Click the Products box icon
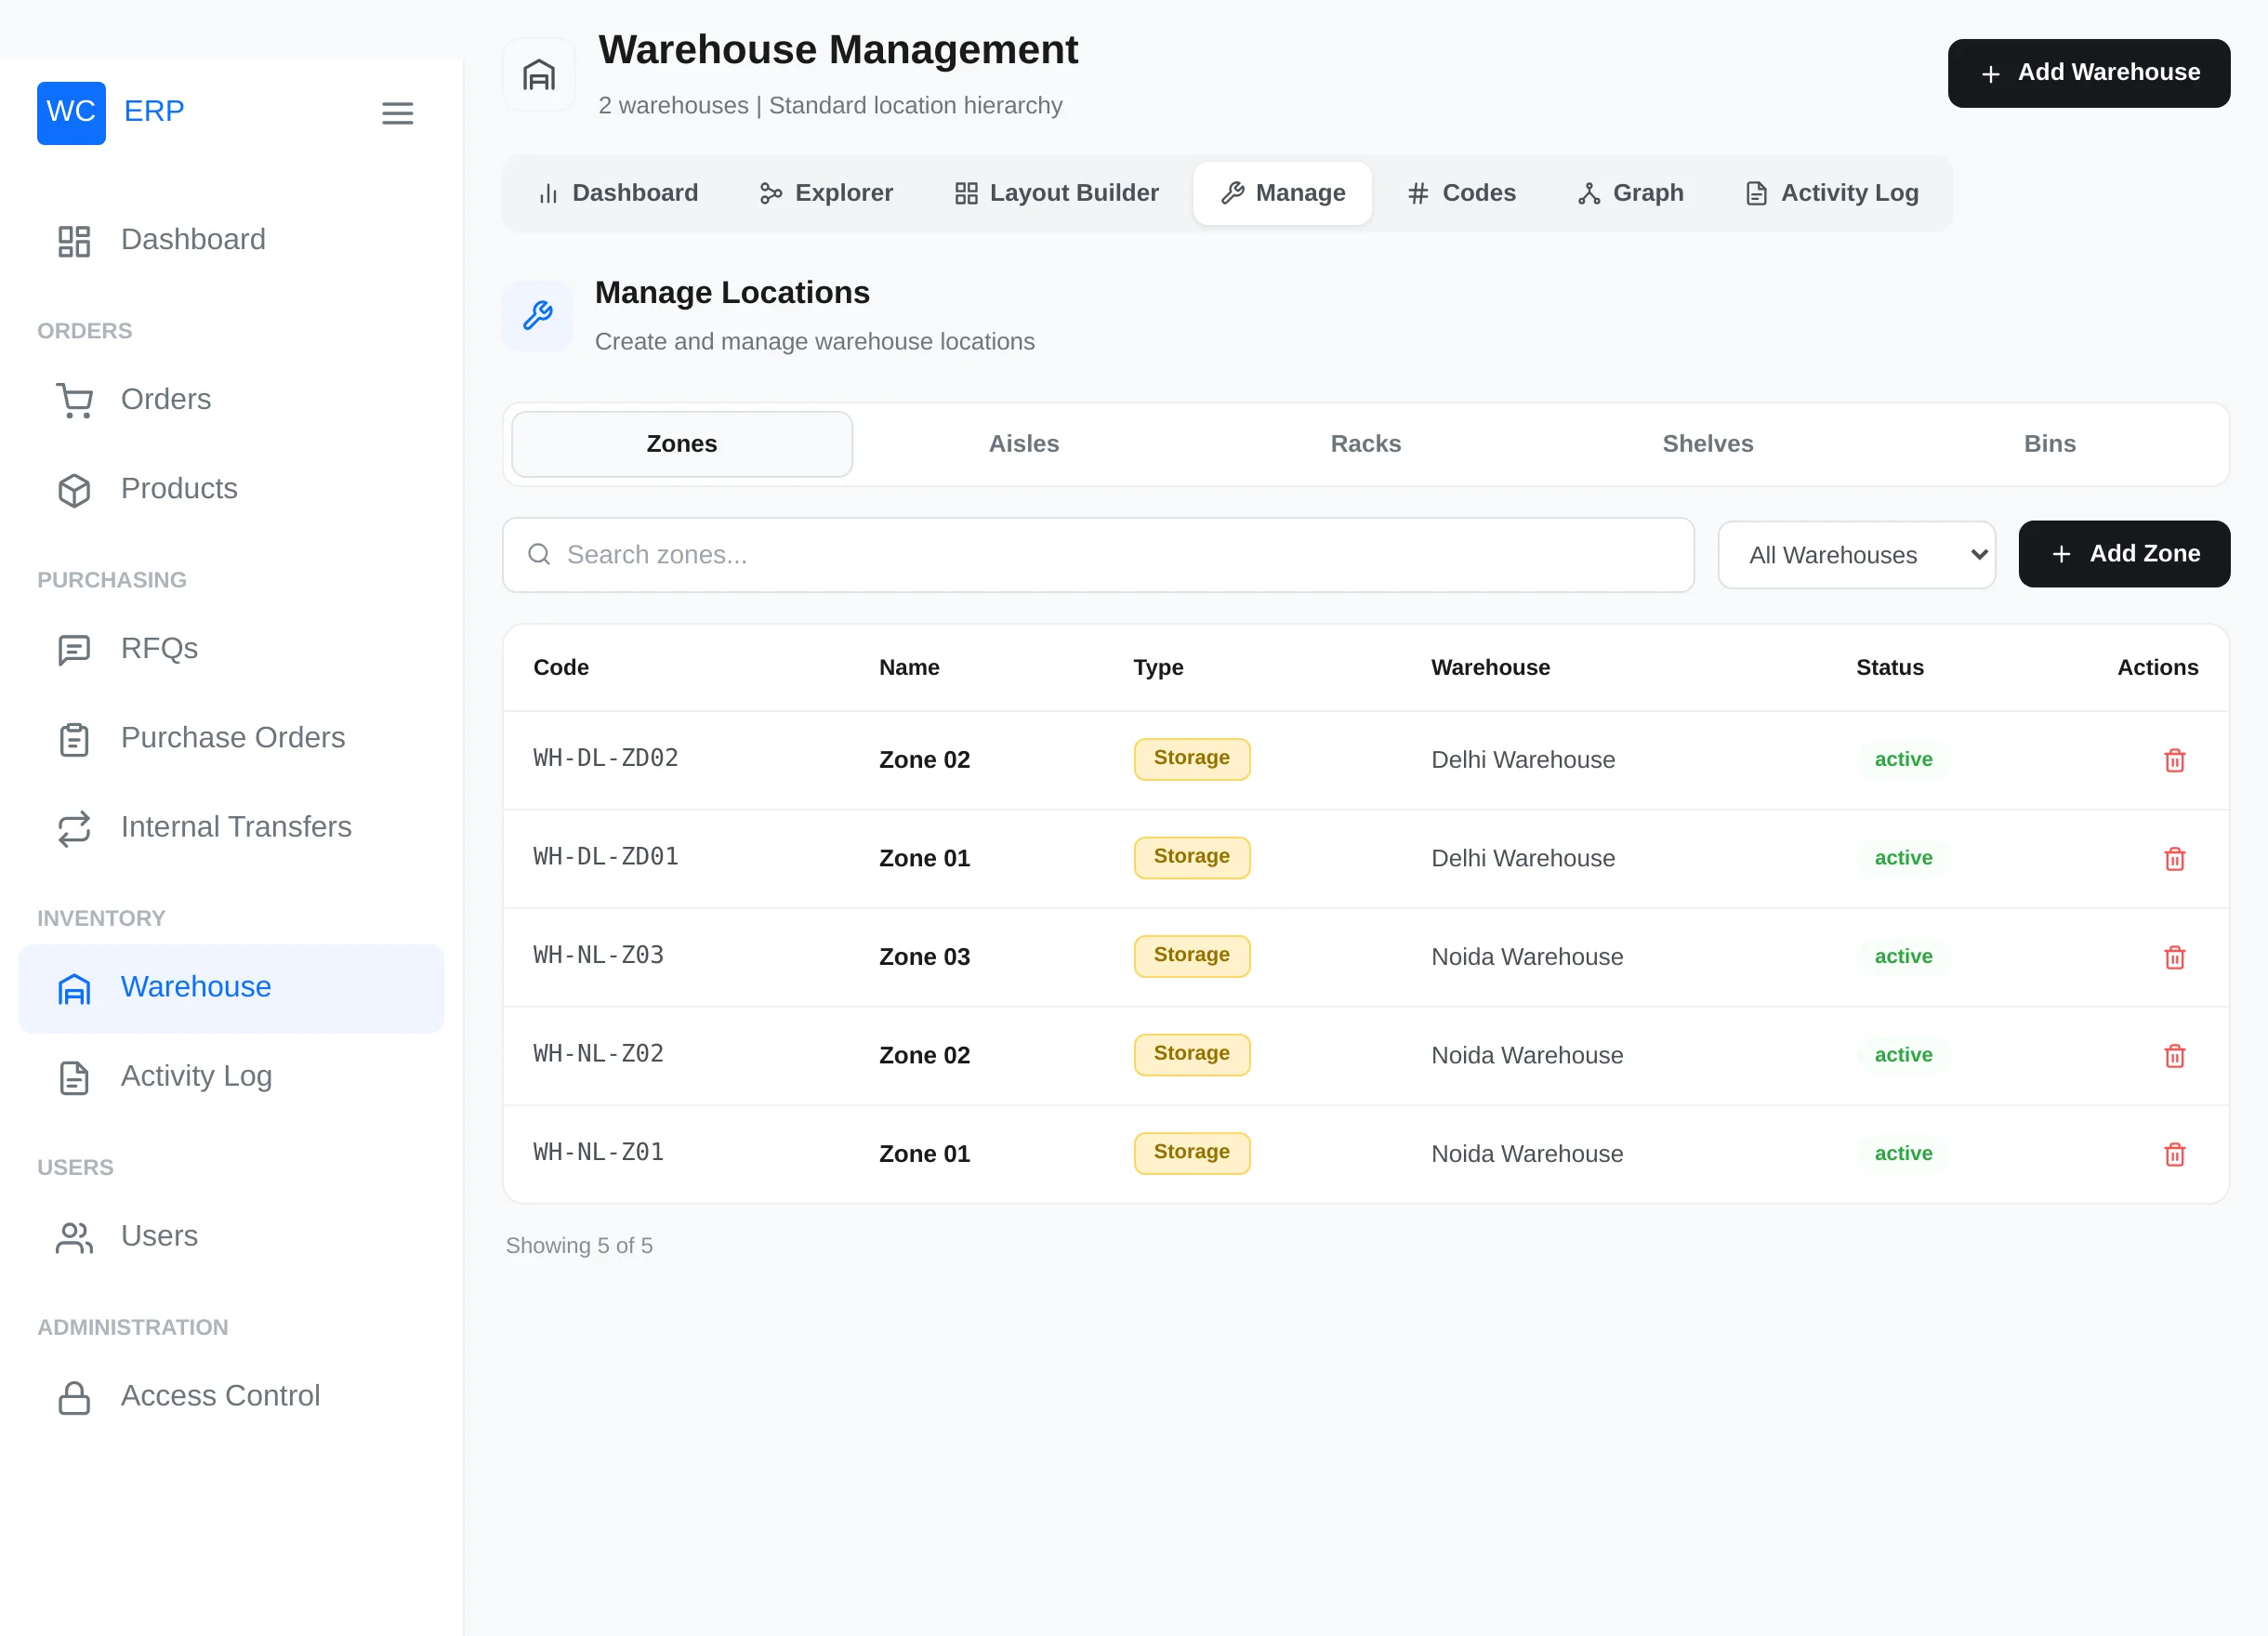 tap(74, 490)
